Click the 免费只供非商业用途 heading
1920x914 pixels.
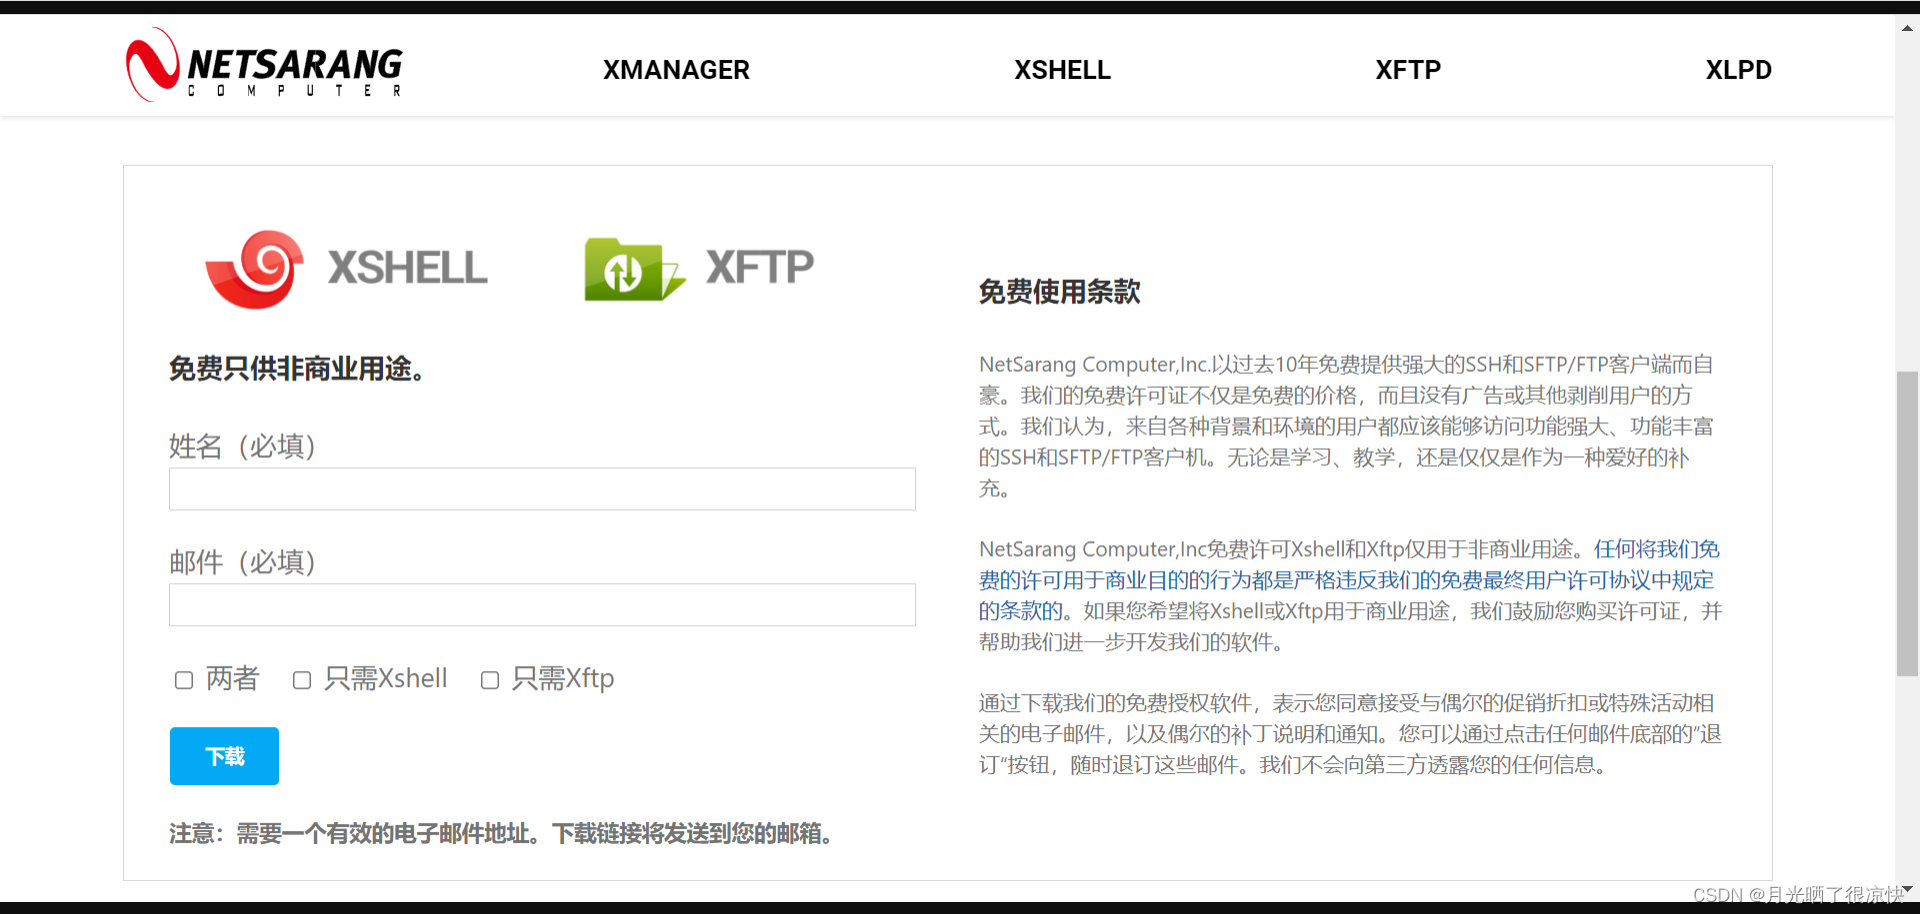tap(300, 369)
